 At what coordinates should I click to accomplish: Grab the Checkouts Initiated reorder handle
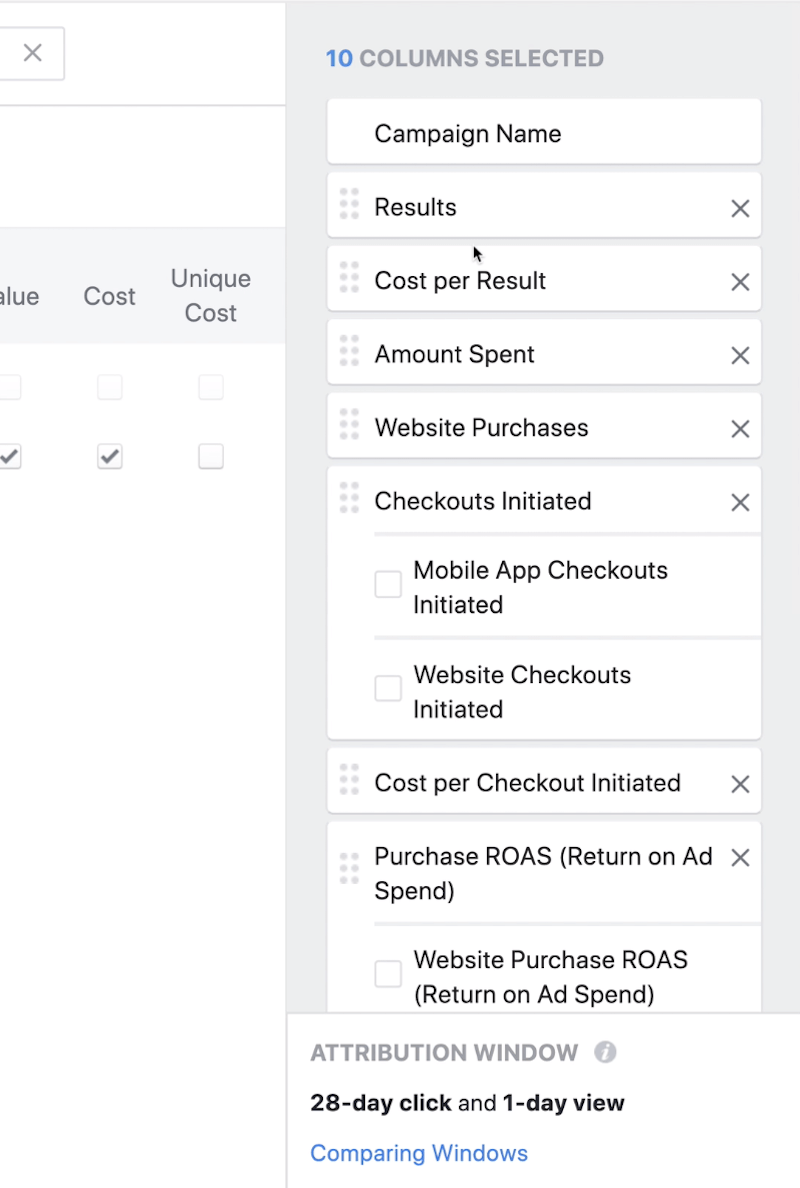point(349,497)
